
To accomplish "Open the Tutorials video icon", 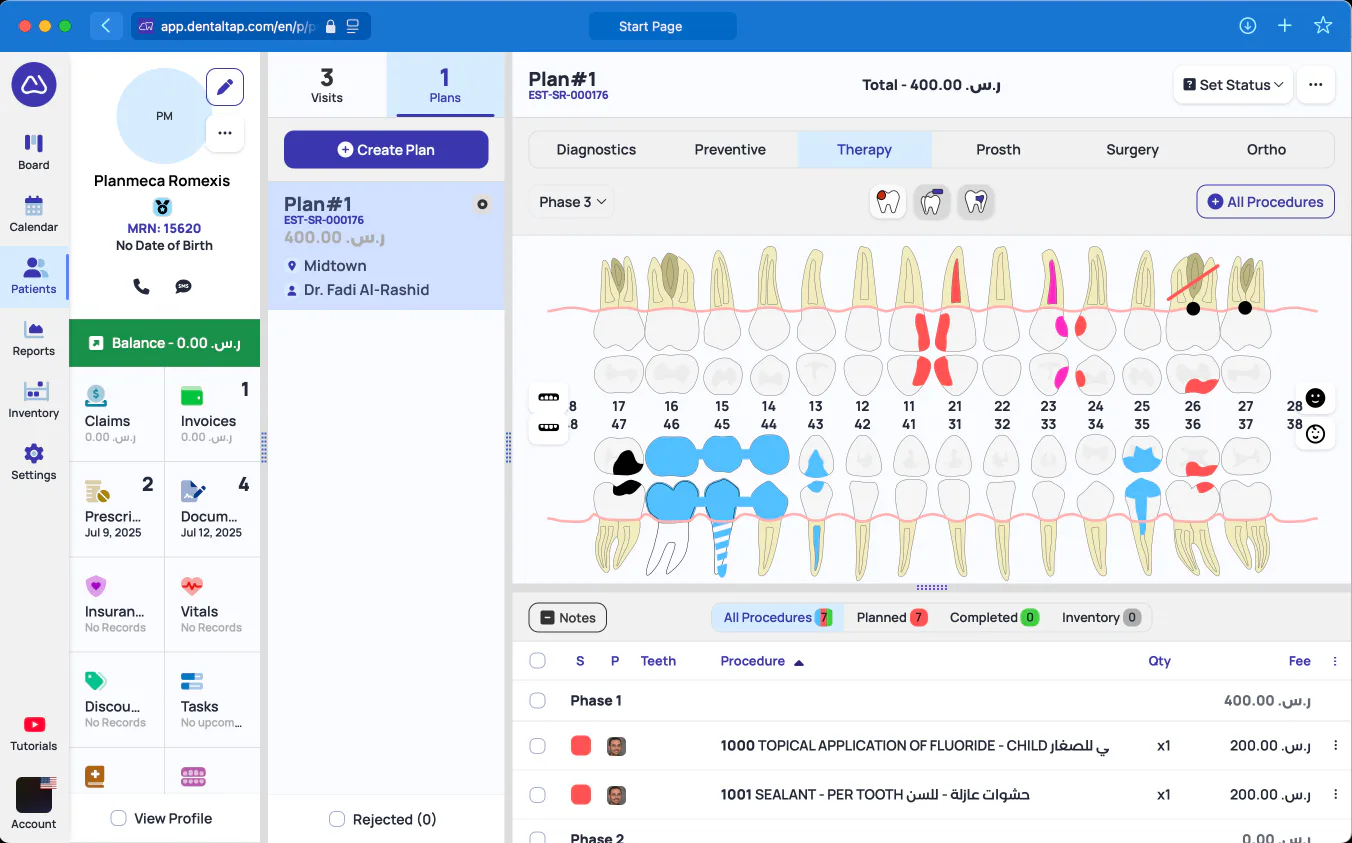I will pyautogui.click(x=34, y=733).
